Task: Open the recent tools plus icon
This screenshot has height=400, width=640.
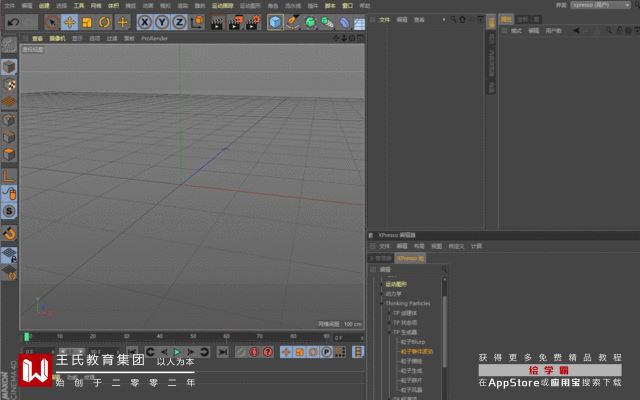Action: 122,22
